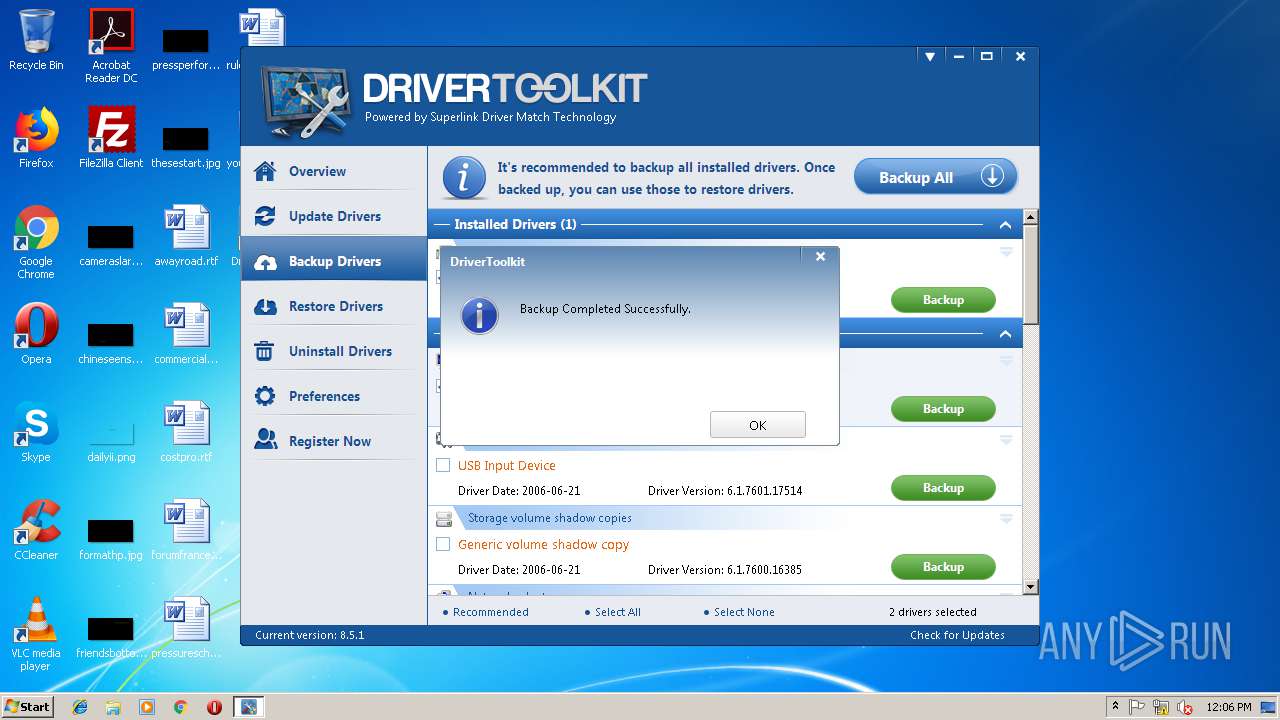Image resolution: width=1280 pixels, height=720 pixels.
Task: Click the info icon beside backup recommendation
Action: (463, 178)
